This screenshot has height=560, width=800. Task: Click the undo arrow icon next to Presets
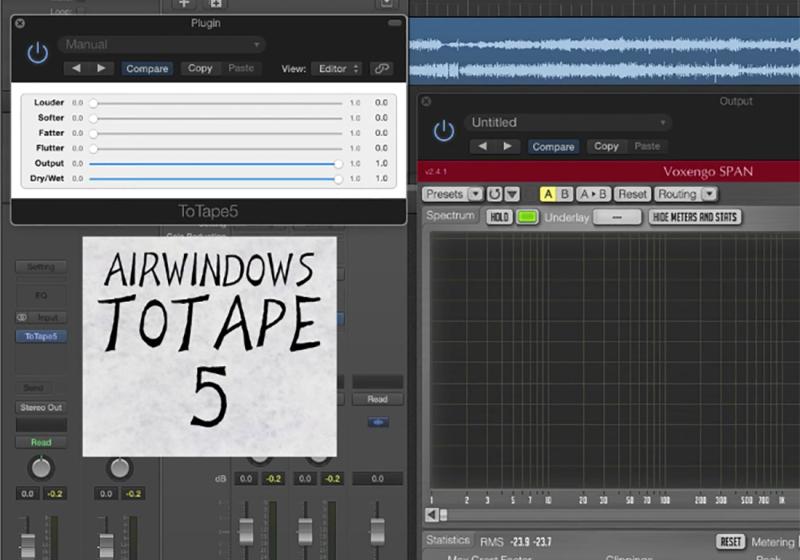click(x=494, y=194)
